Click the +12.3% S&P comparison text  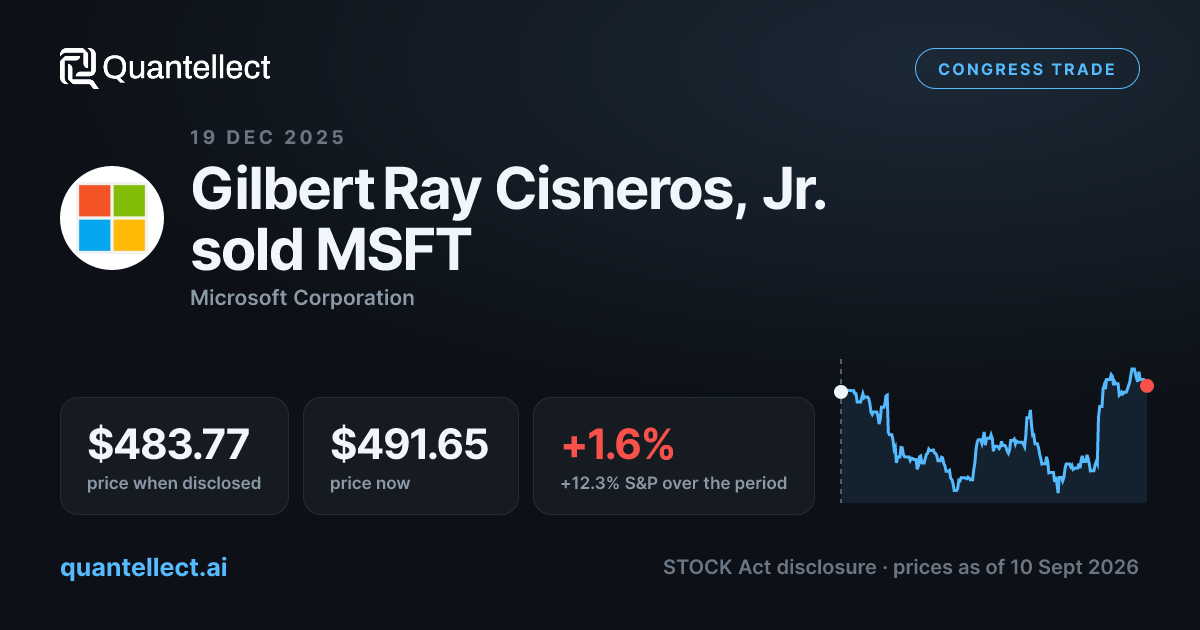674,484
